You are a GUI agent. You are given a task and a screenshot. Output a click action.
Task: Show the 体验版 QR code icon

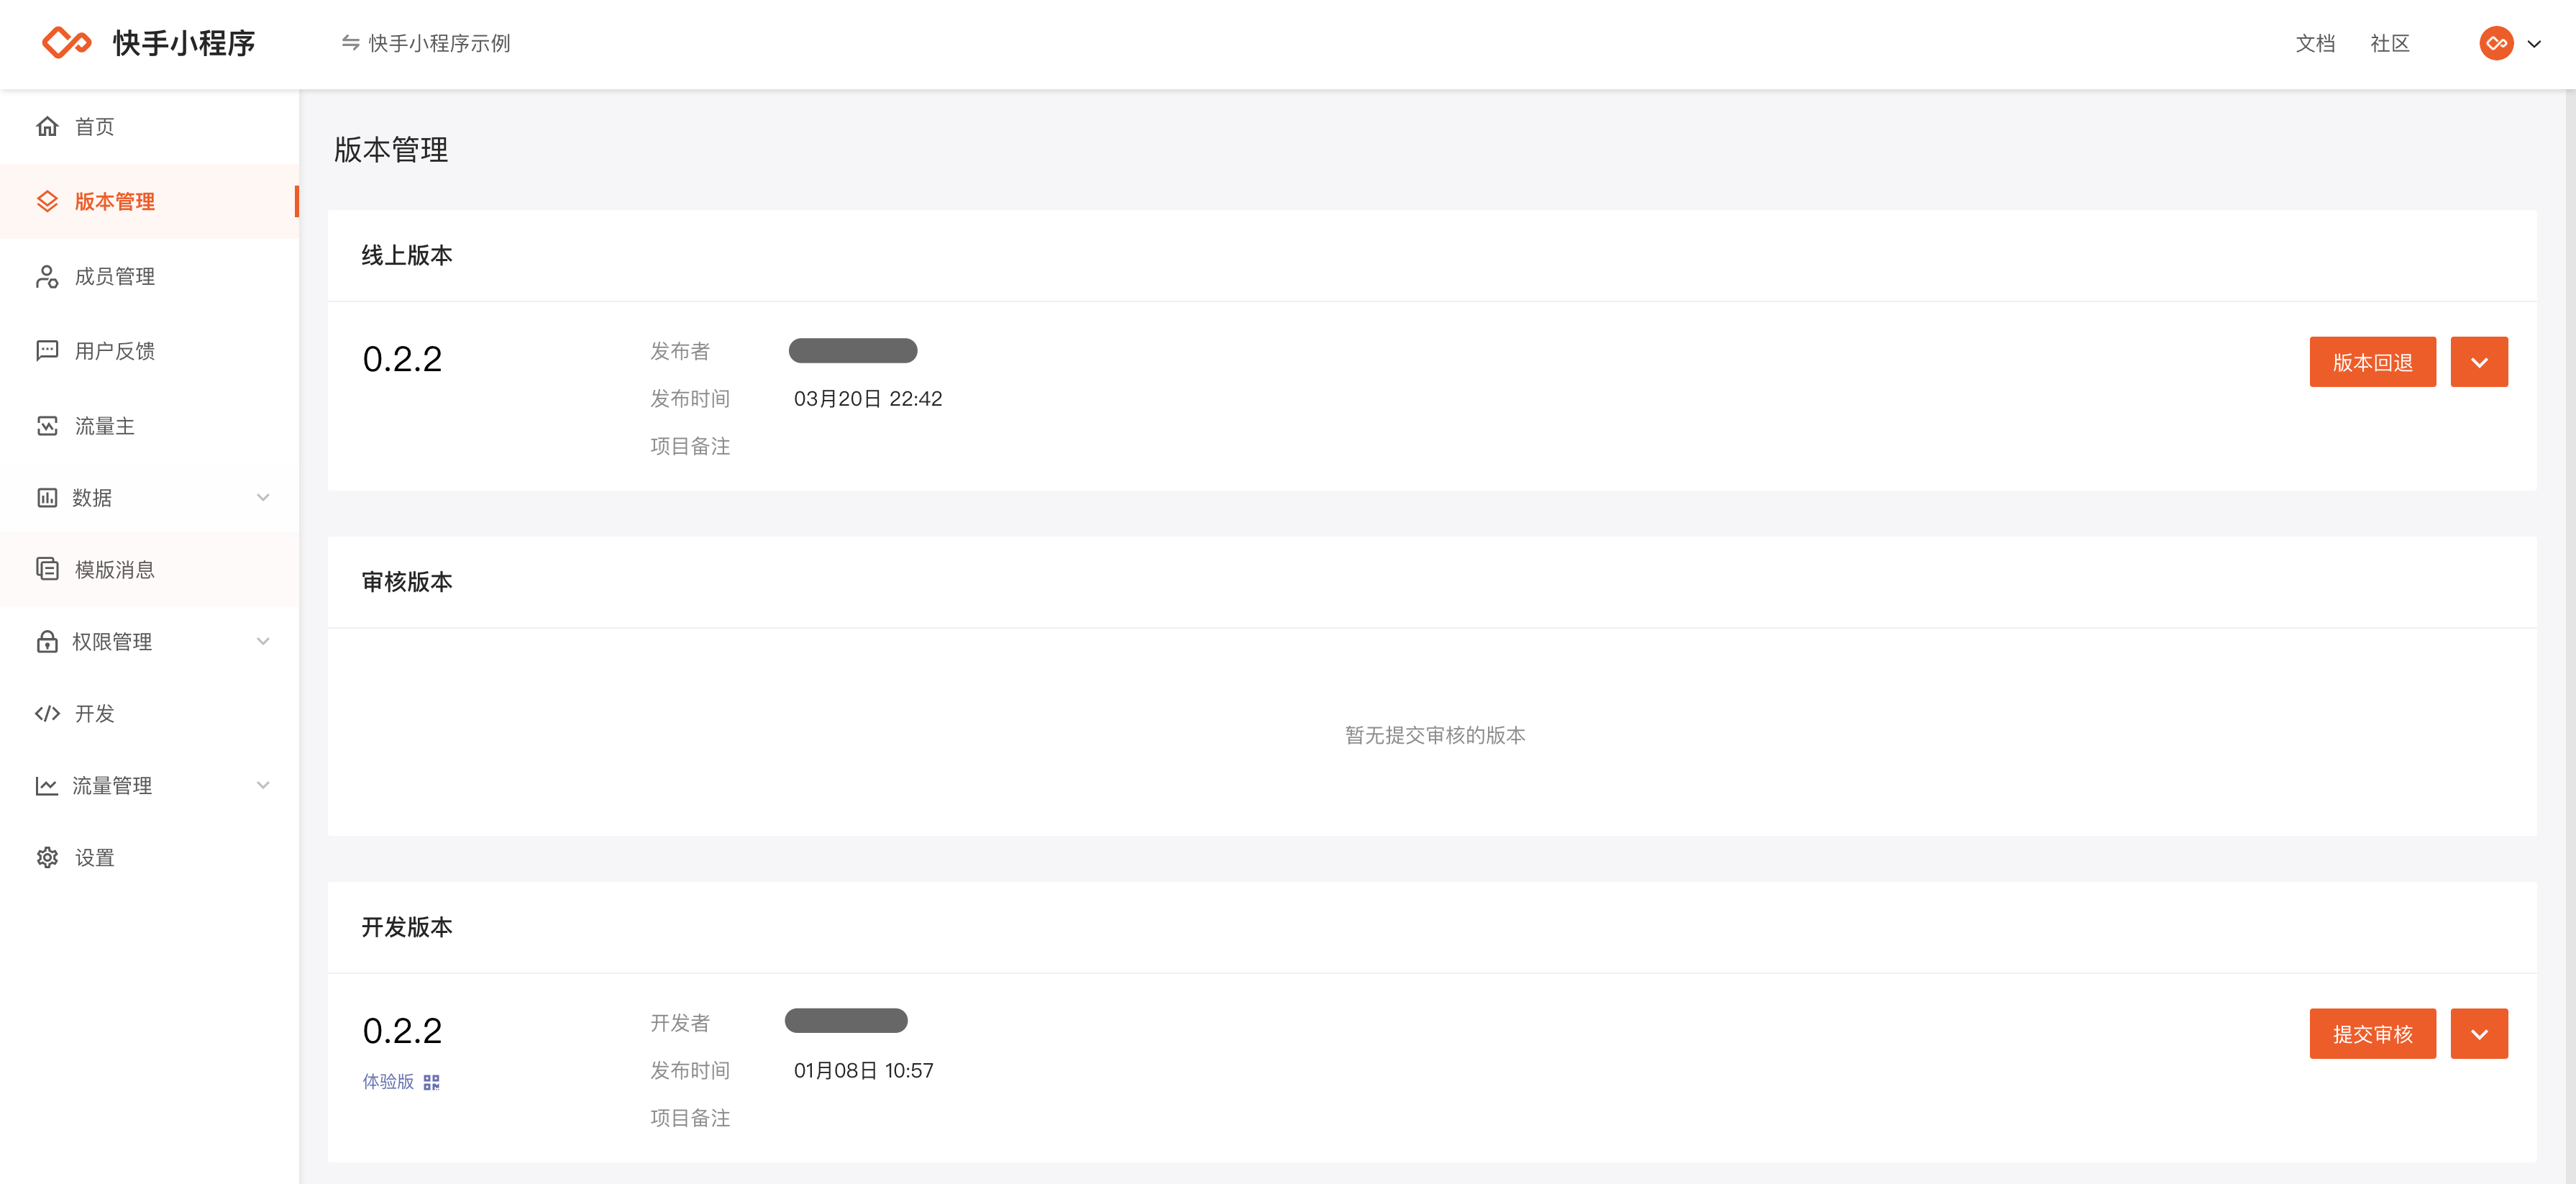(x=431, y=1082)
